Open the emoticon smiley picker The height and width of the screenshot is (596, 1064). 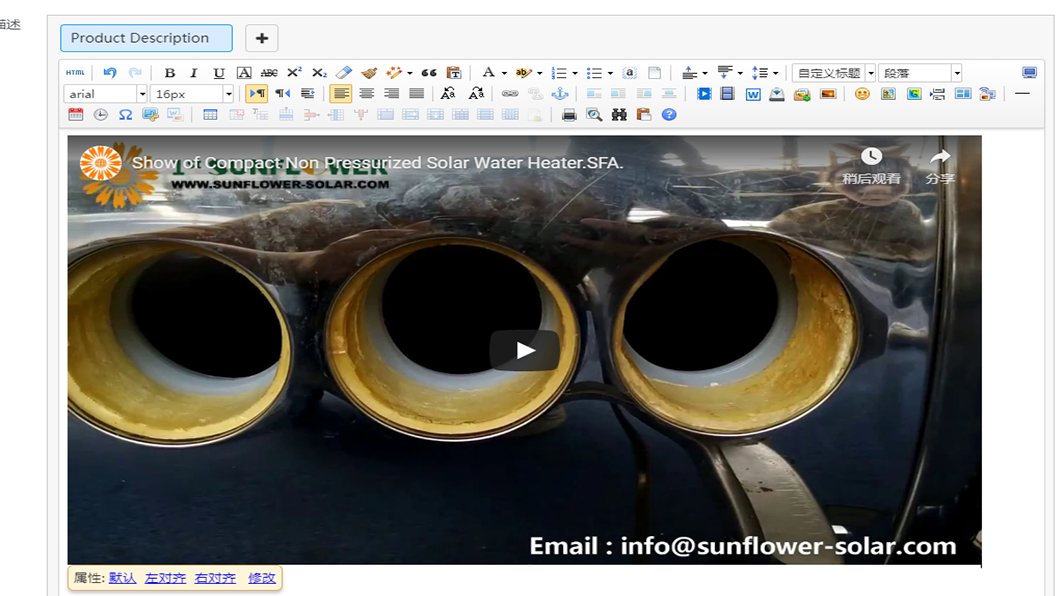click(x=862, y=94)
